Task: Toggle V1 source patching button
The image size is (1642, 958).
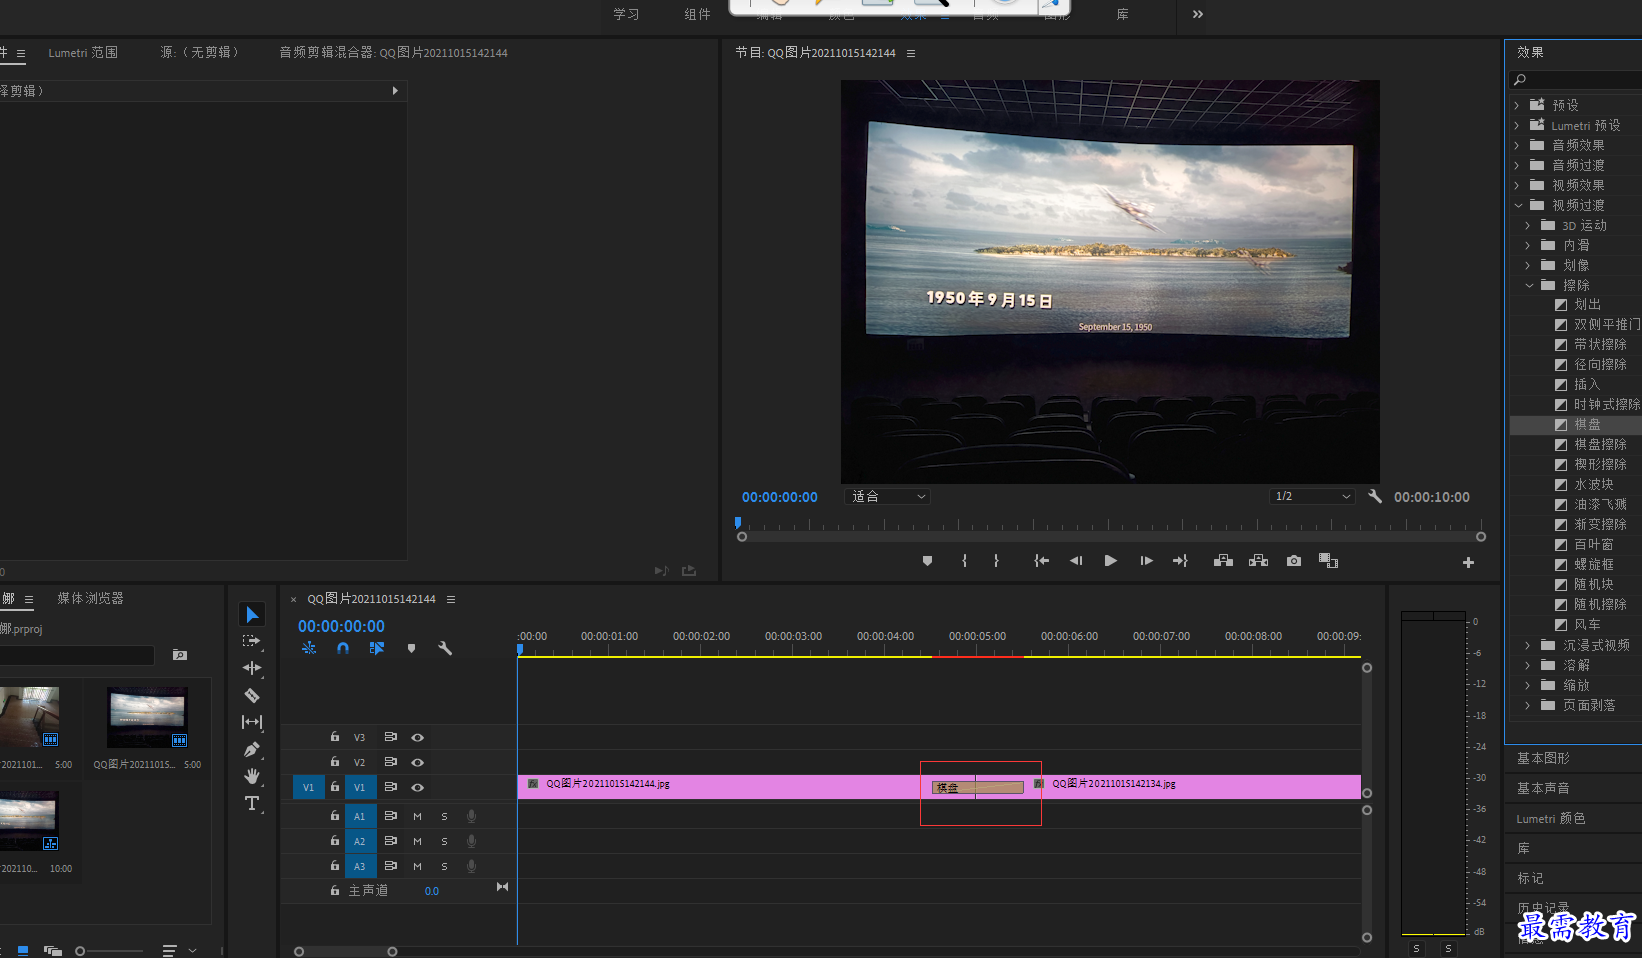Action: (308, 787)
